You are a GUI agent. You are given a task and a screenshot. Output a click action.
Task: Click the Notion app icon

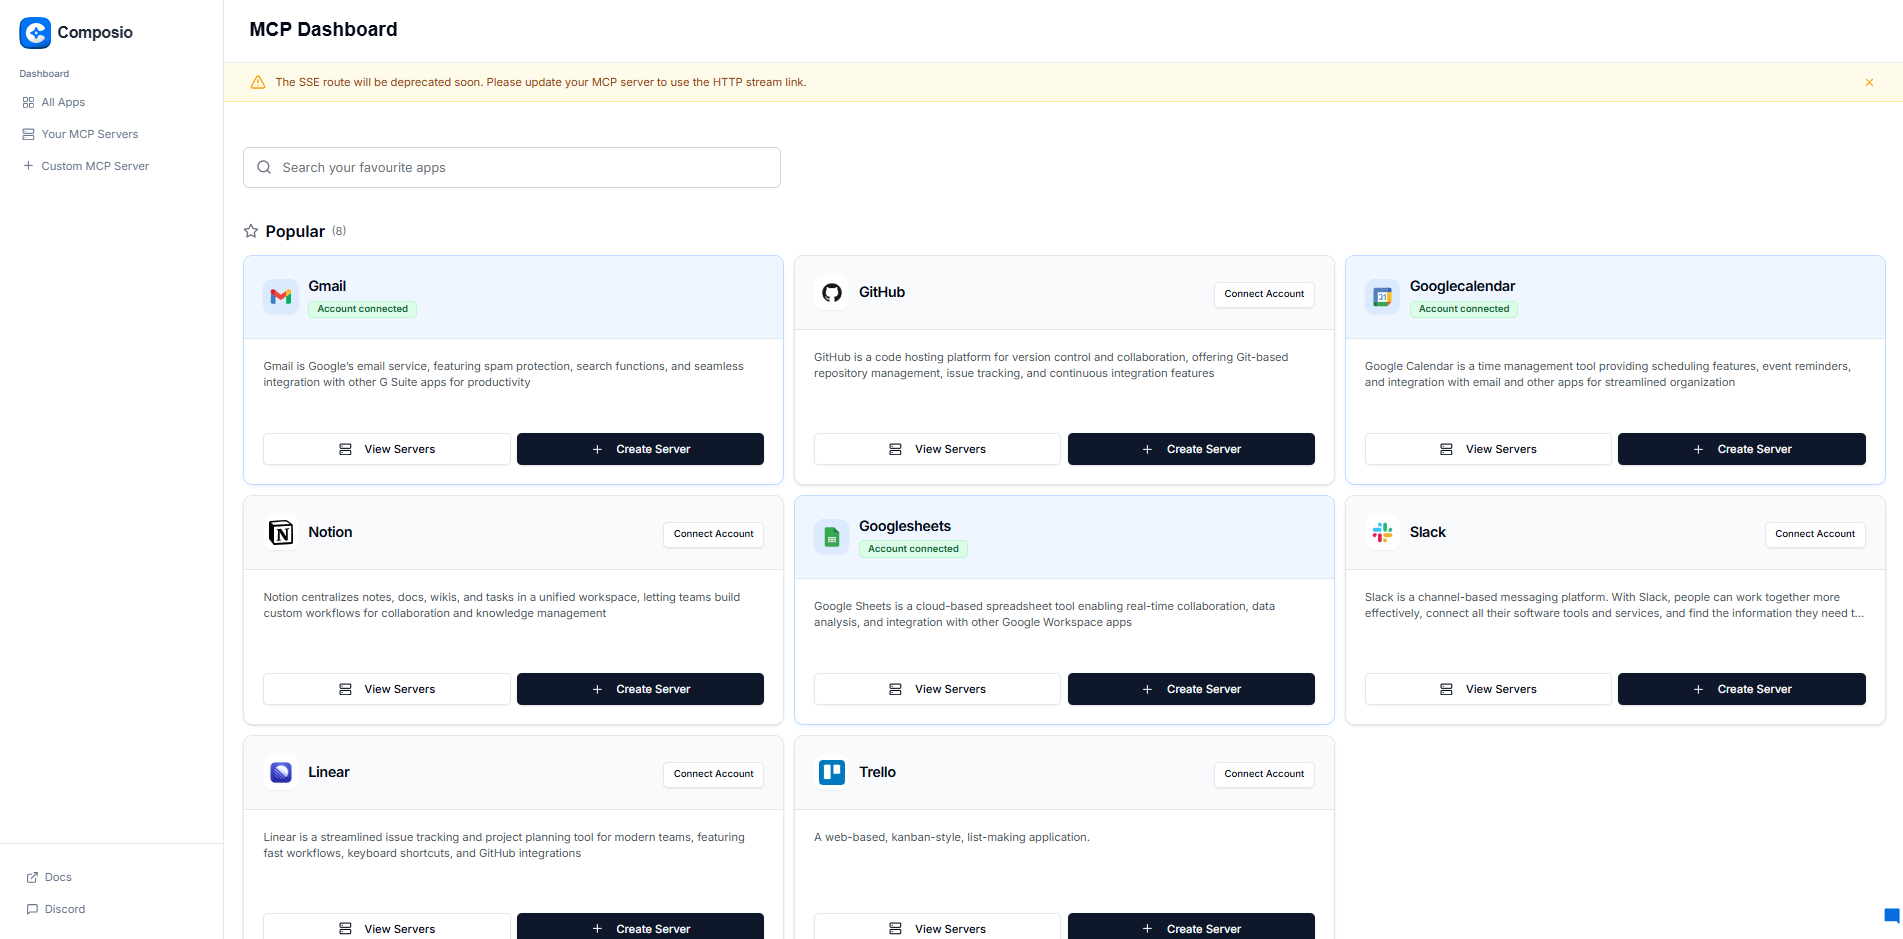[x=281, y=533]
